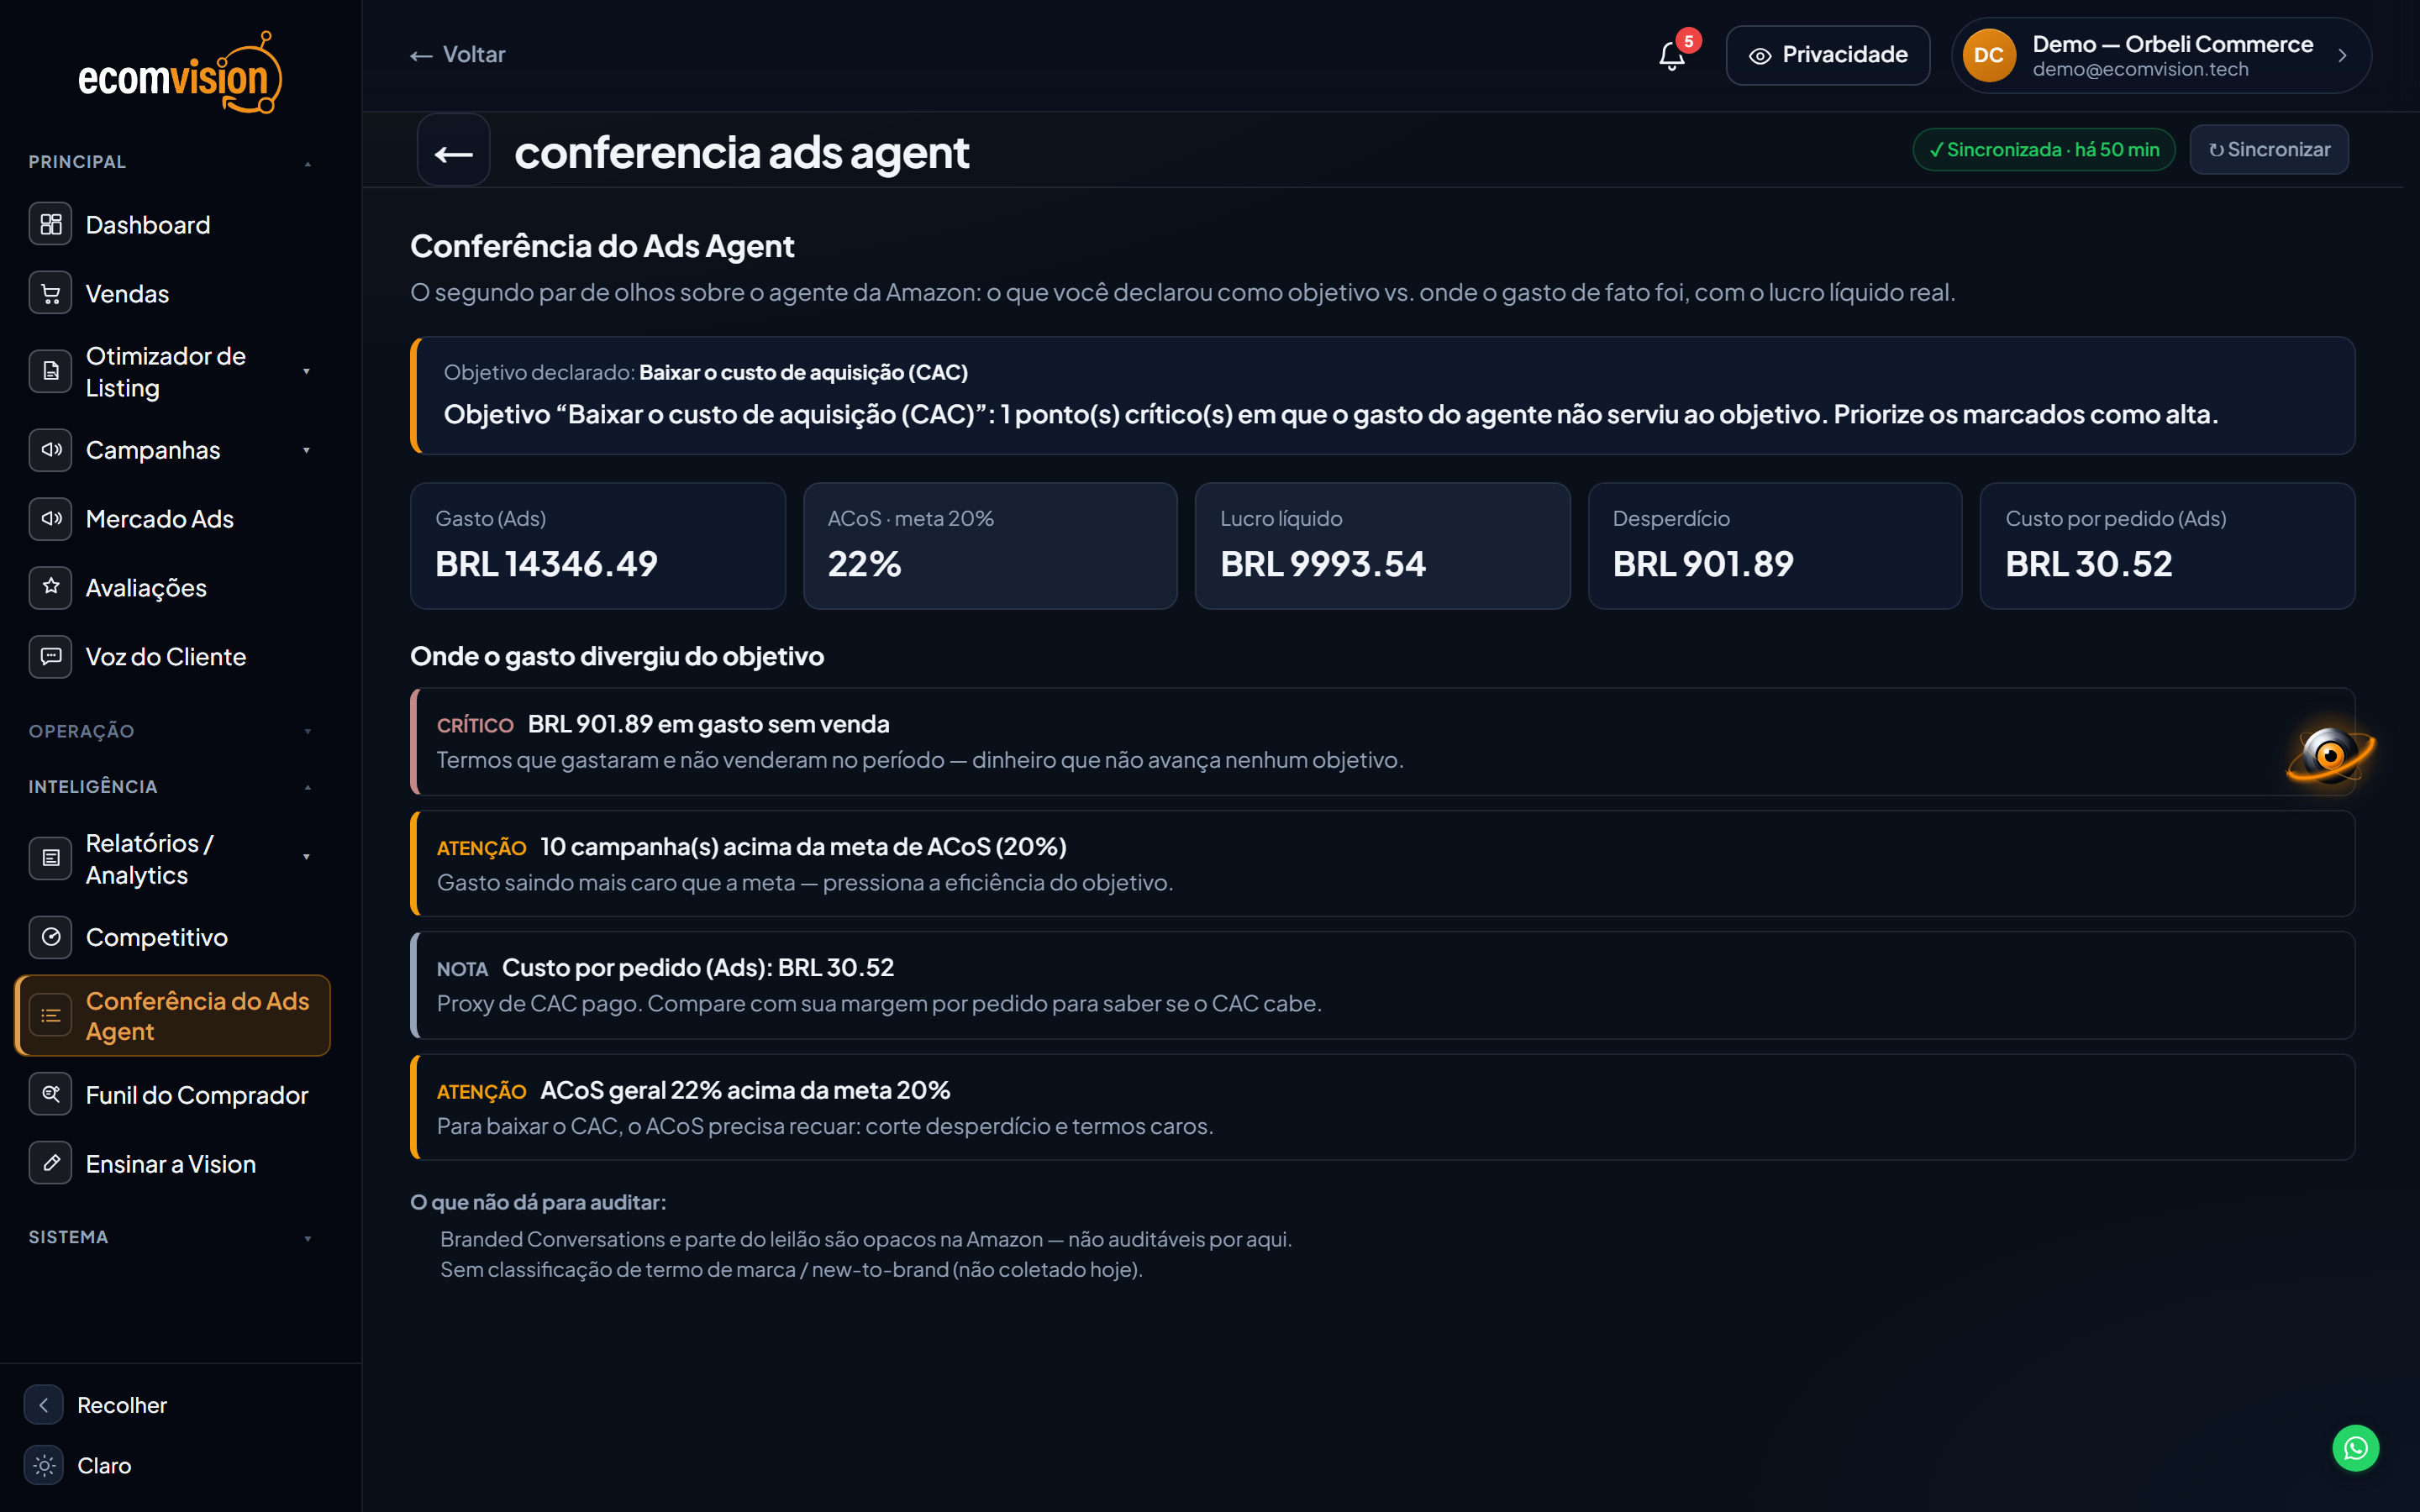Open the CRÍTICO gasto sem venda card

1382,741
